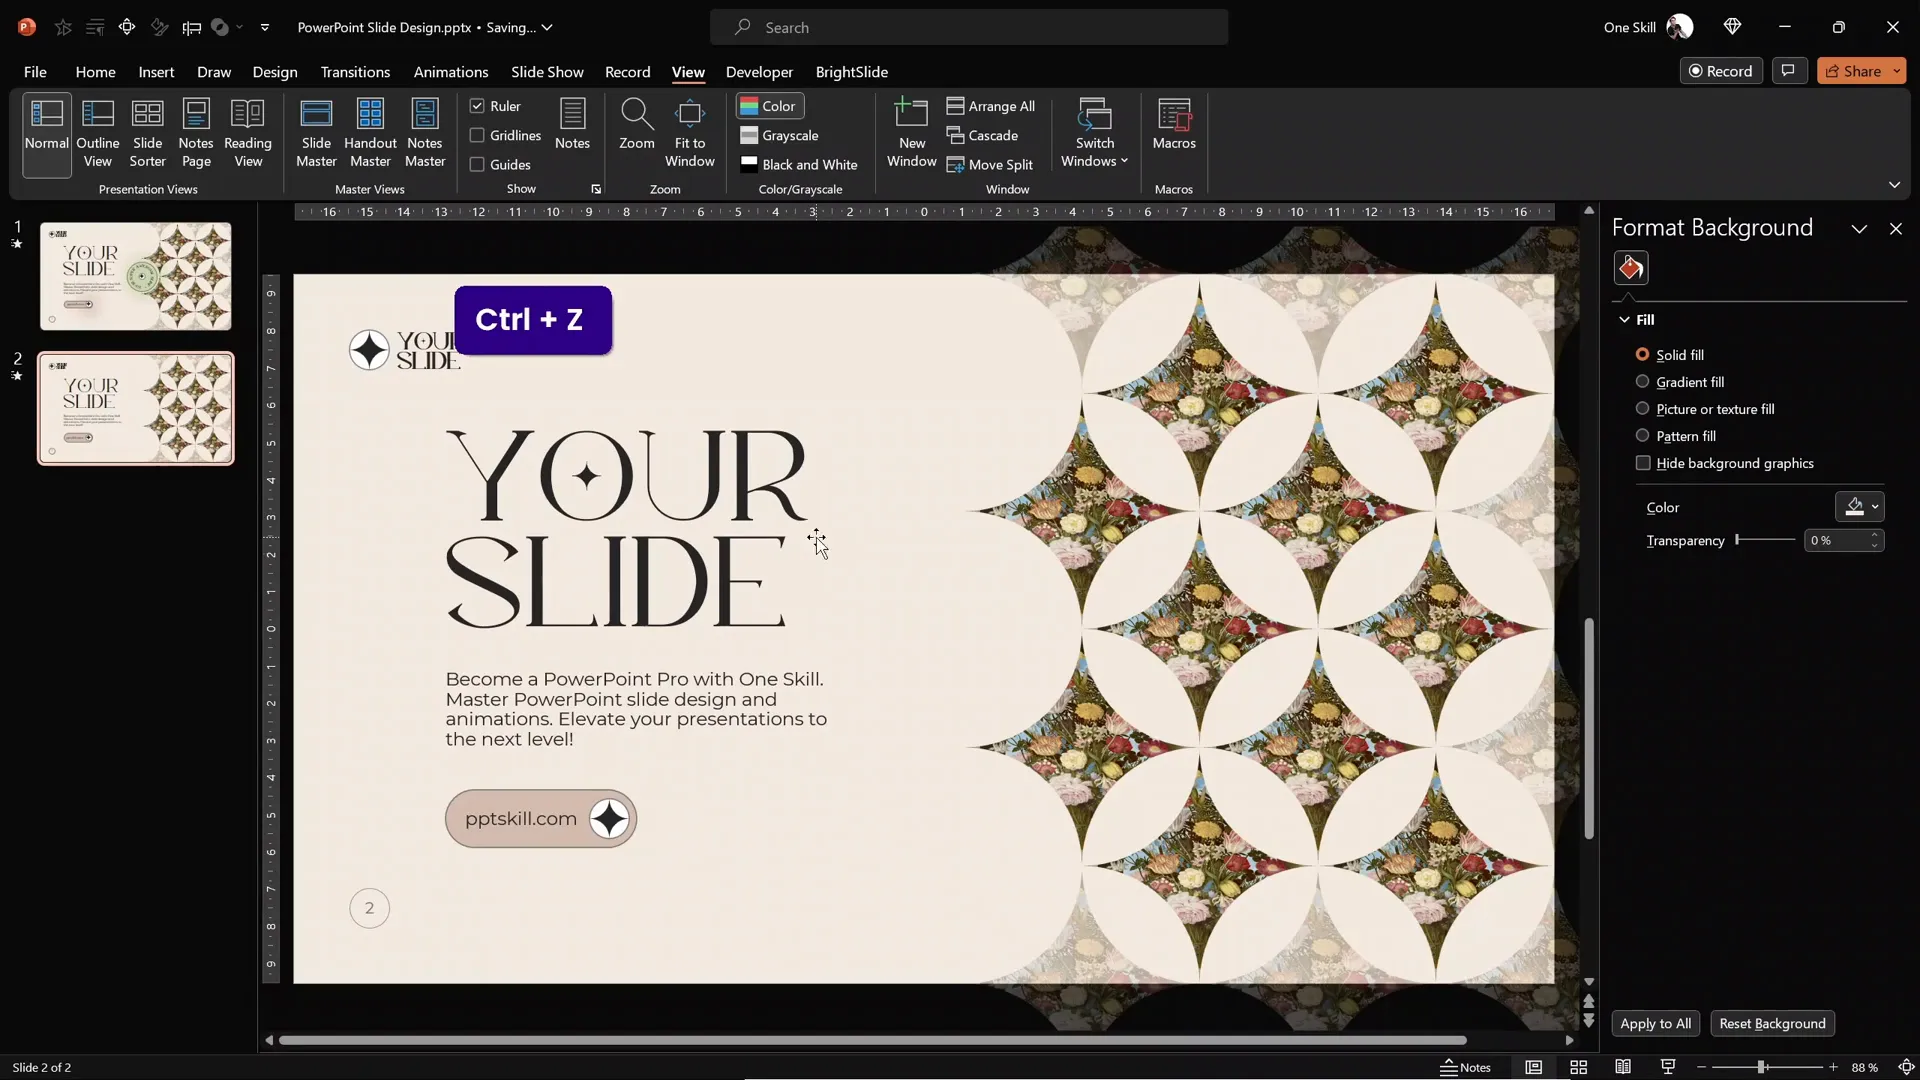This screenshot has height=1080, width=1920.
Task: Click Arrange All windows
Action: click(x=991, y=106)
